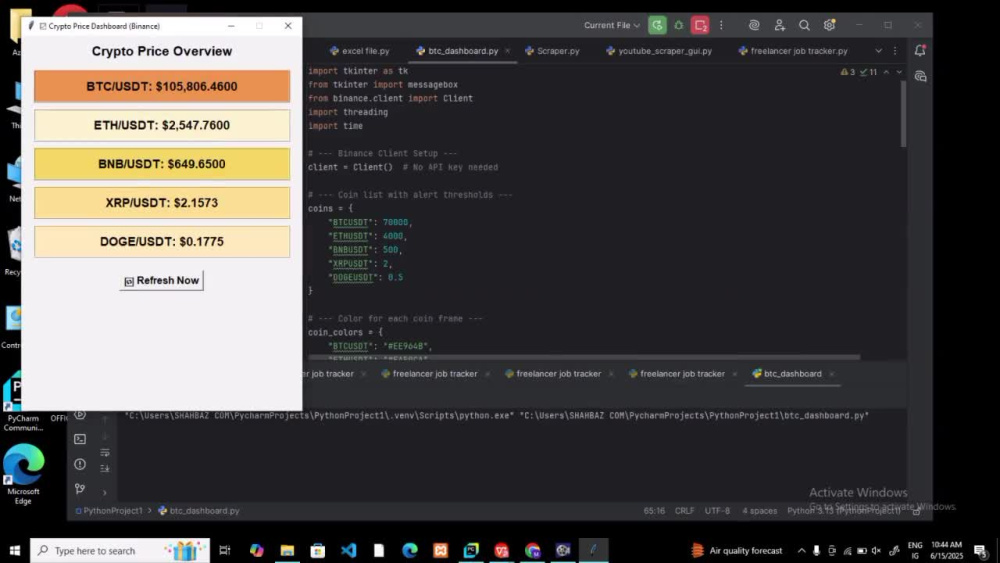Open the Git version control tool icon
The height and width of the screenshot is (563, 1000).
coord(80,489)
